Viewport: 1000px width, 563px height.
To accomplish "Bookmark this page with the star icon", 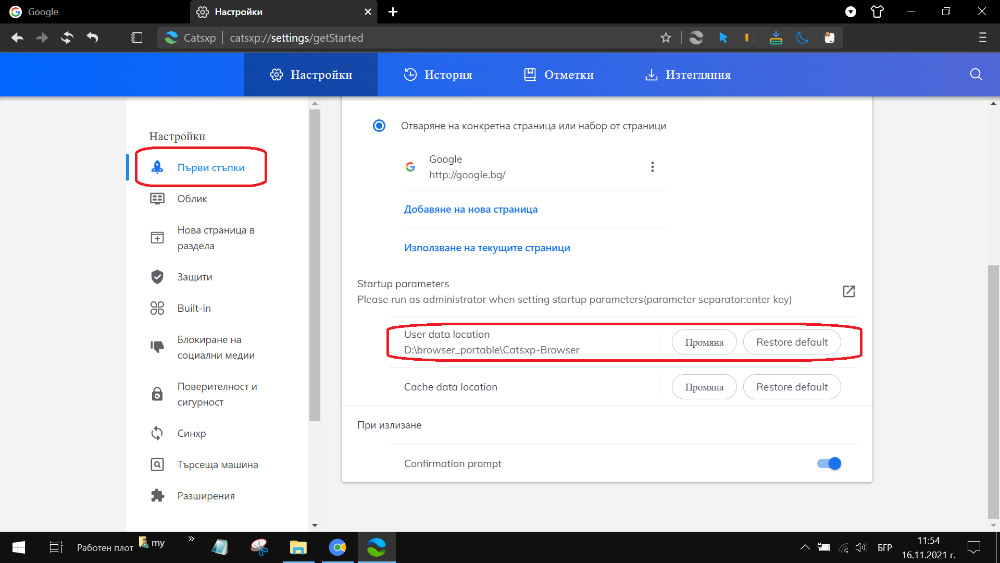I will click(666, 38).
